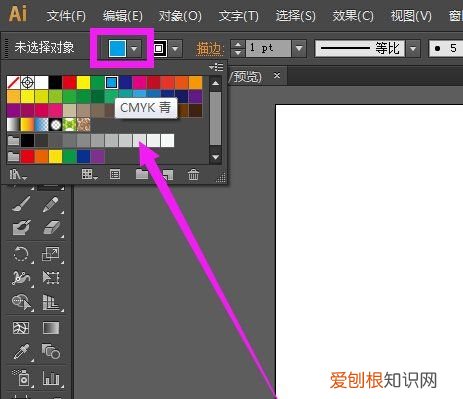The image size is (463, 399).
Task: Pick the black swatch in grays group
Action: [x=27, y=140]
